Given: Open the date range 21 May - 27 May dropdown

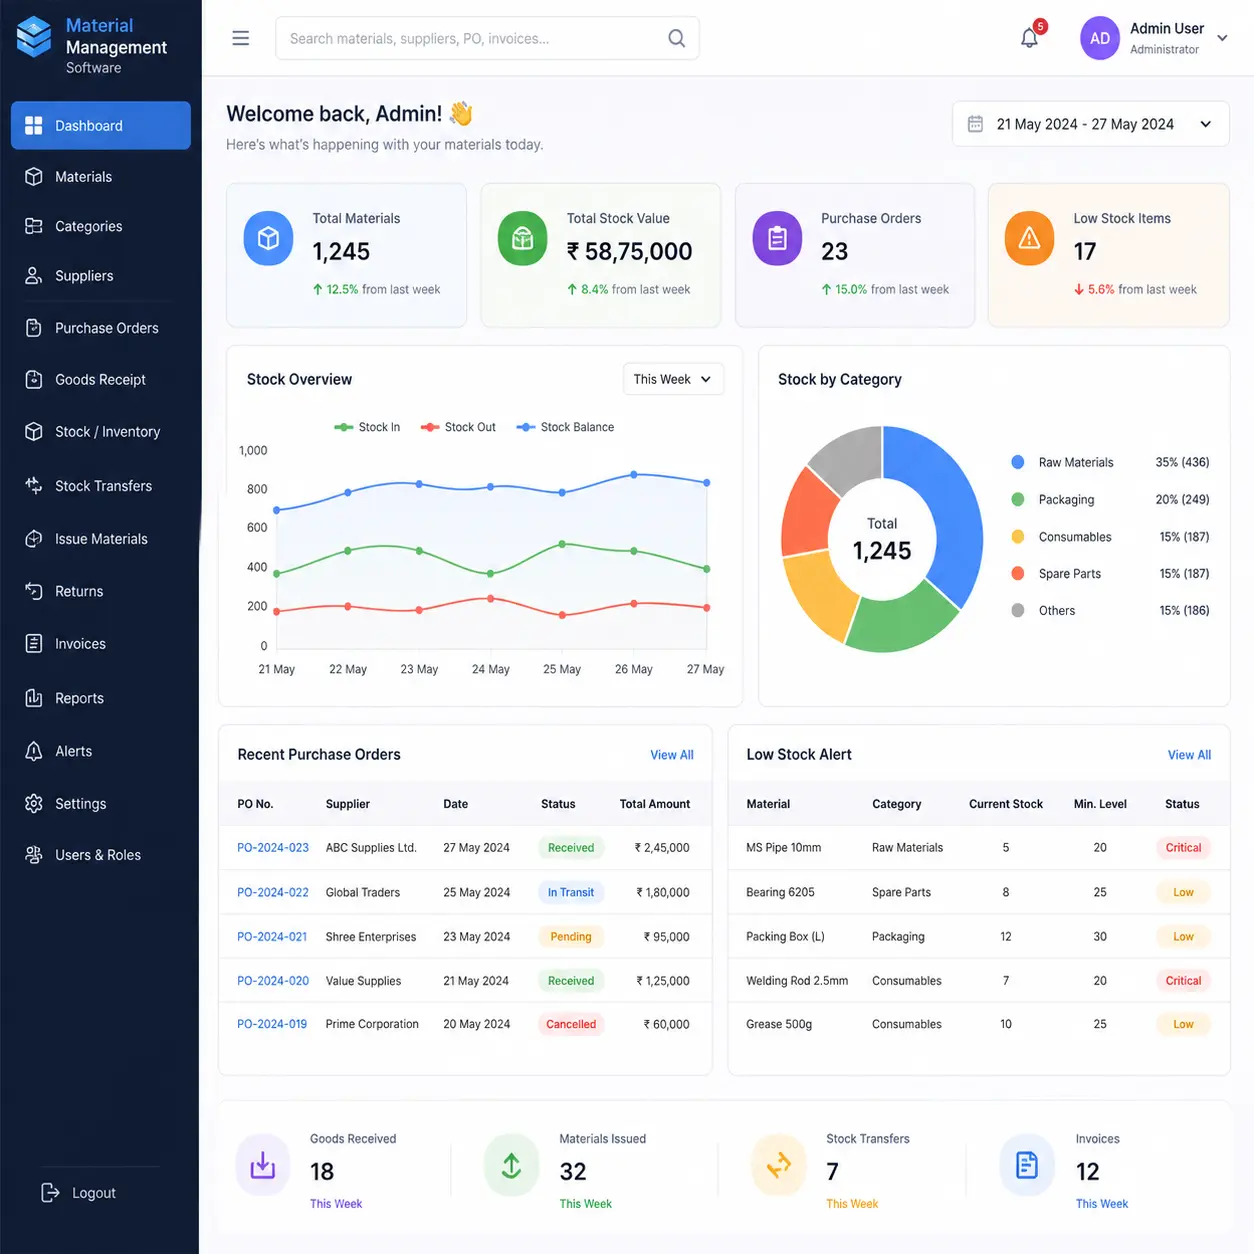Looking at the screenshot, I should [1090, 124].
